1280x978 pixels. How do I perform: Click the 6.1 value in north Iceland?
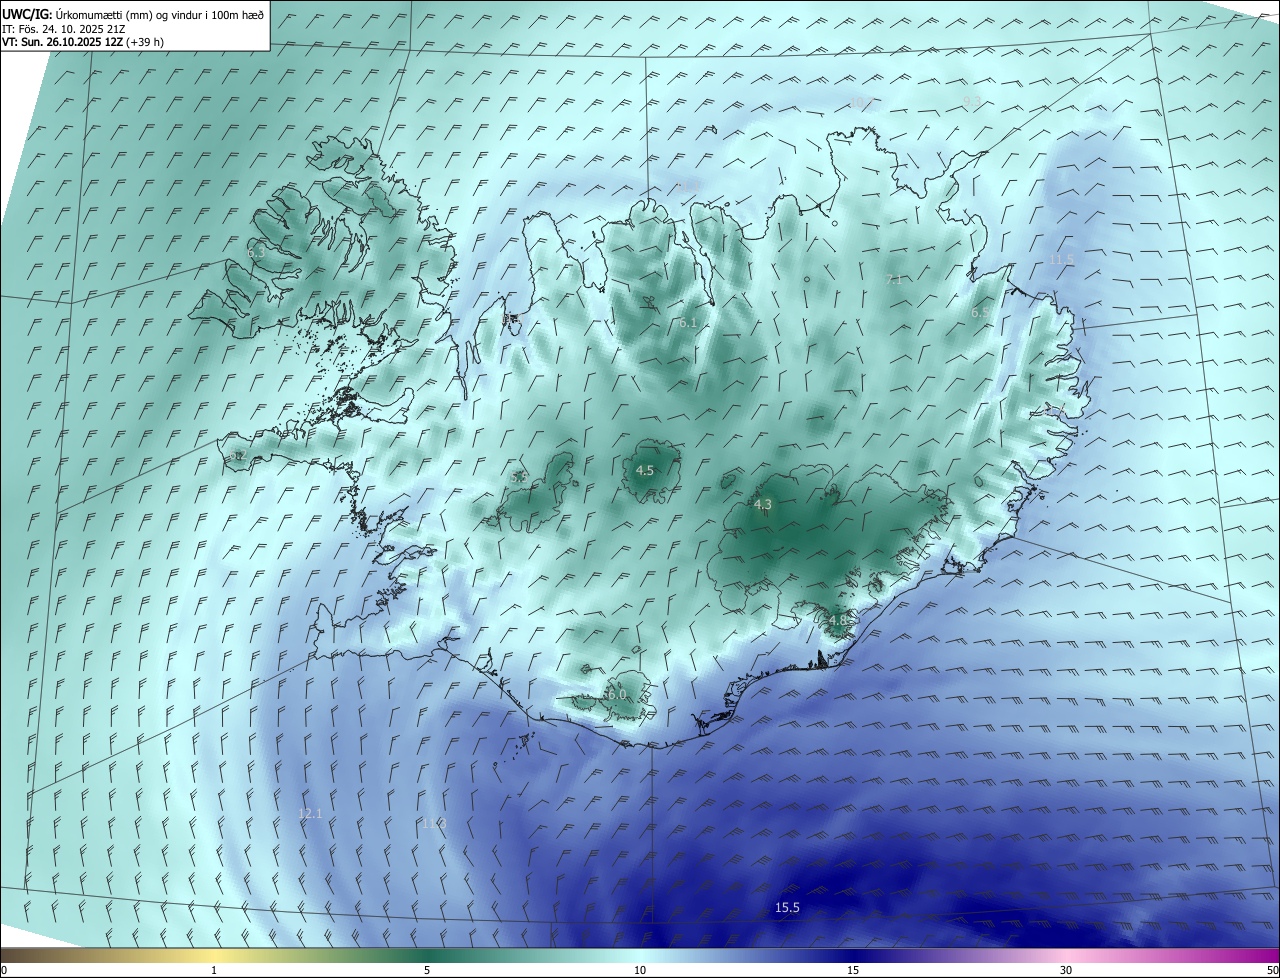[x=688, y=322]
